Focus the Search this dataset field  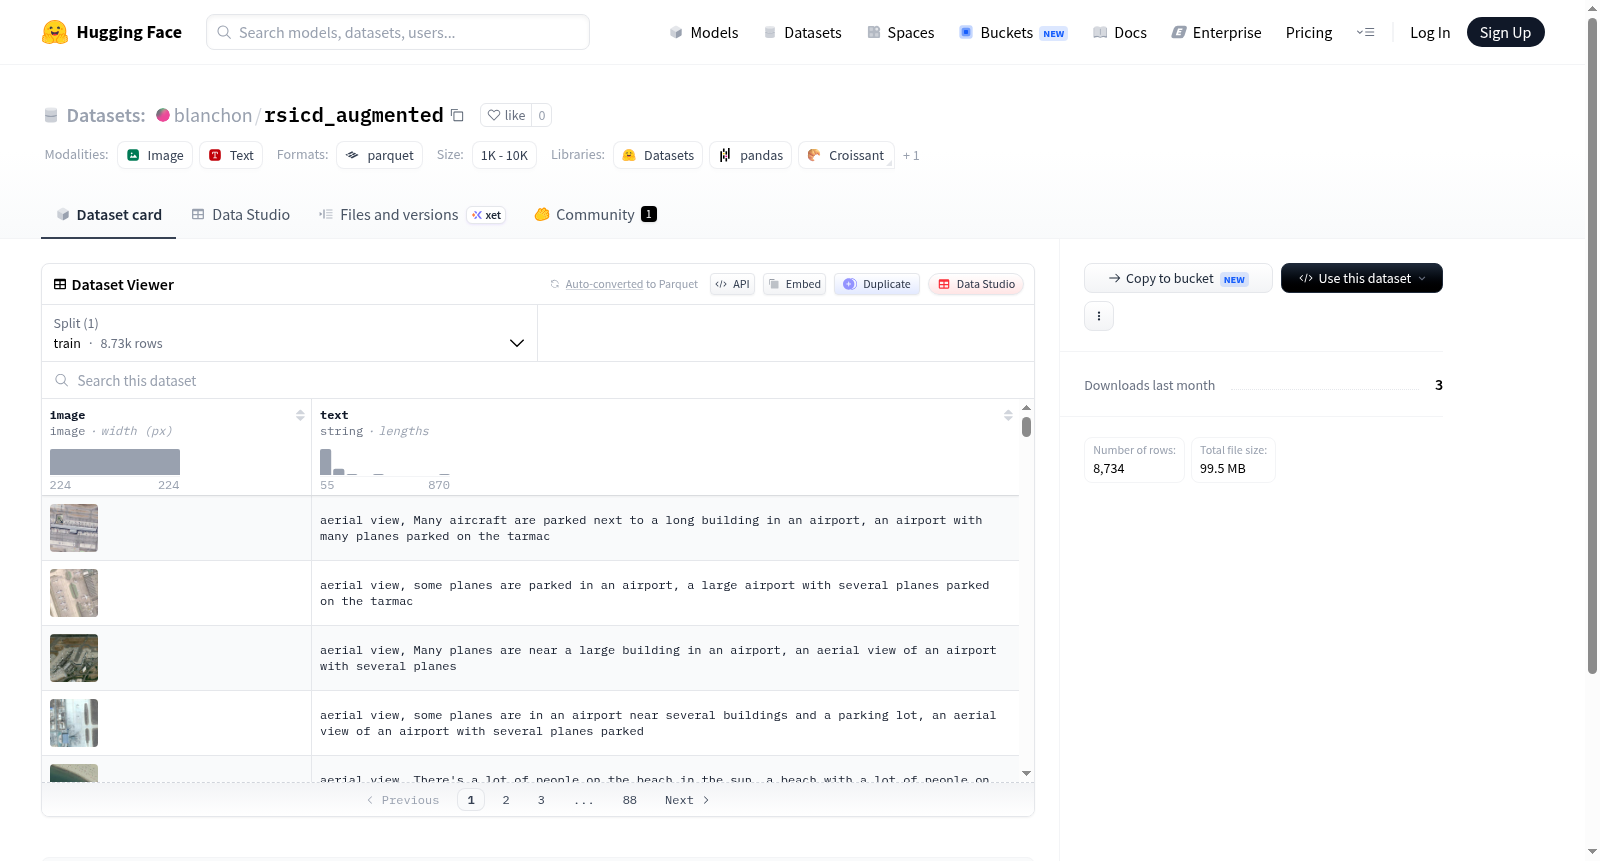click(538, 380)
